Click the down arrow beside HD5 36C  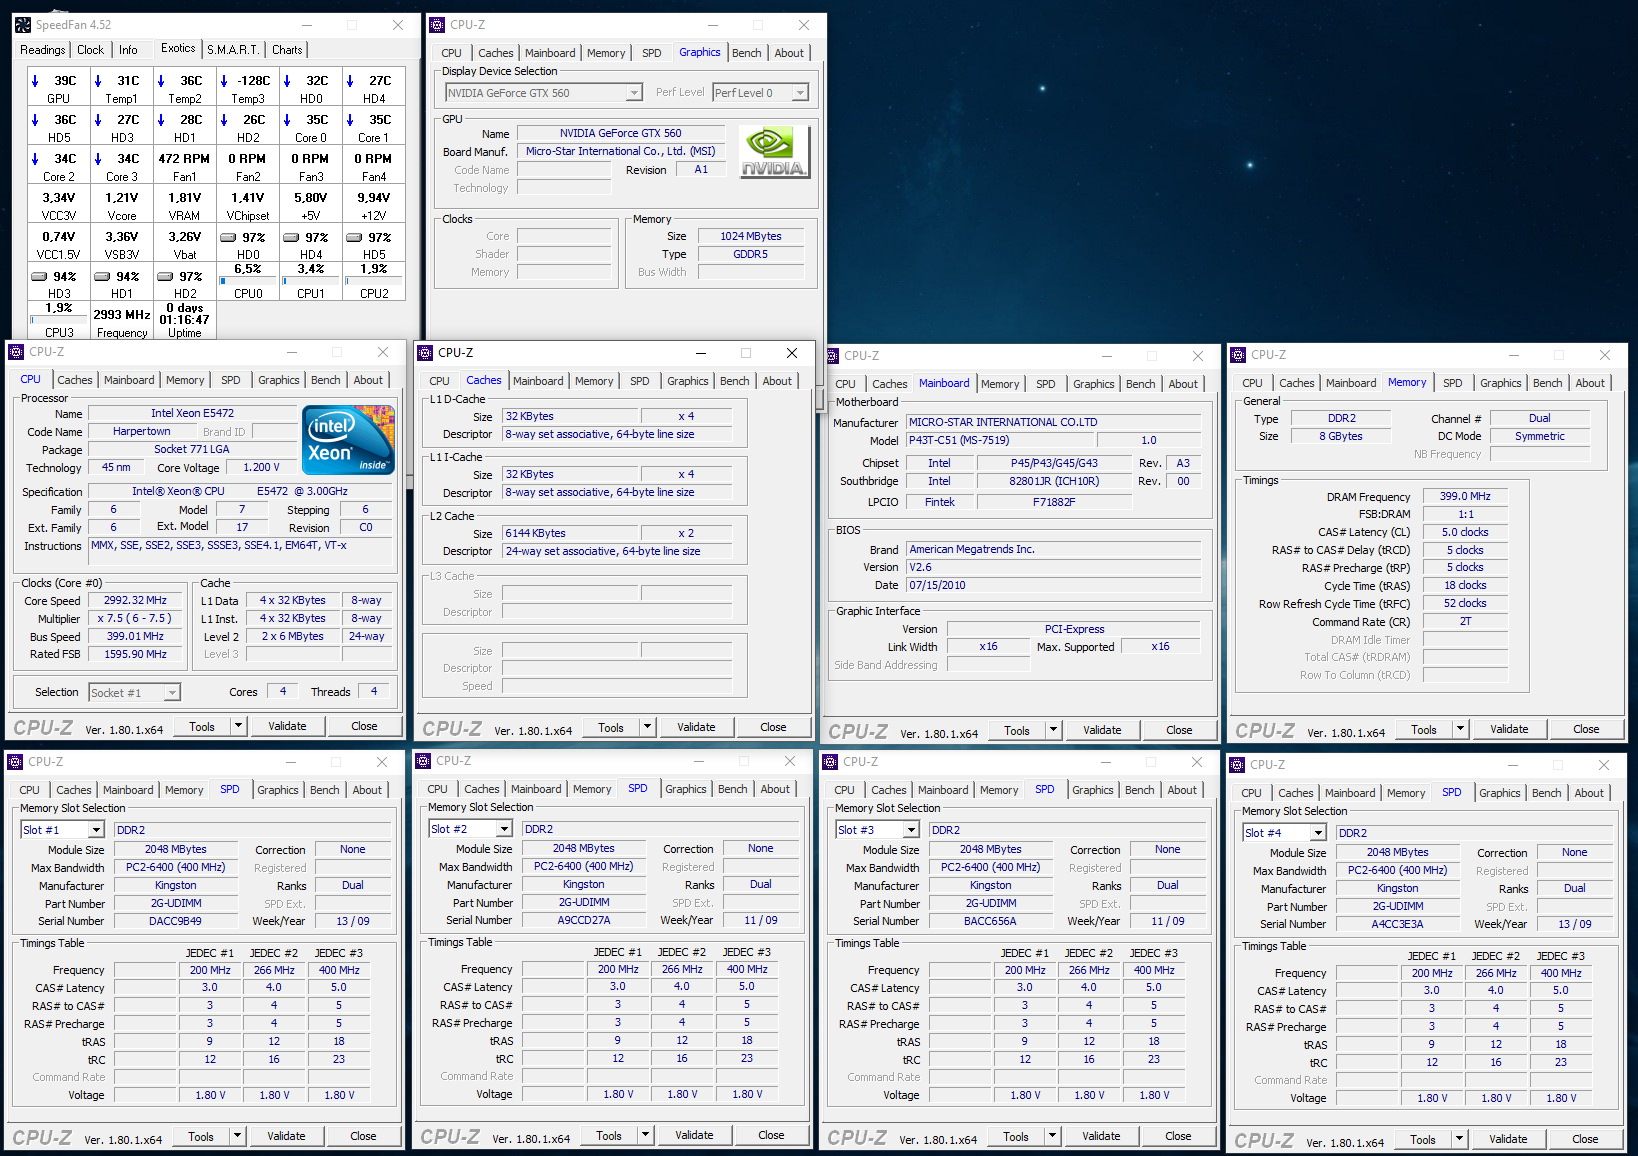35,120
